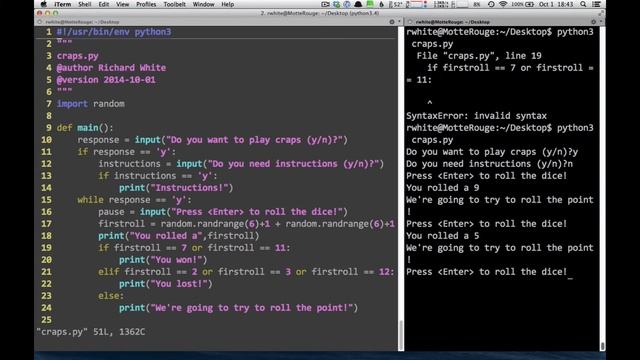Open the Help menu

[x=227, y=4]
